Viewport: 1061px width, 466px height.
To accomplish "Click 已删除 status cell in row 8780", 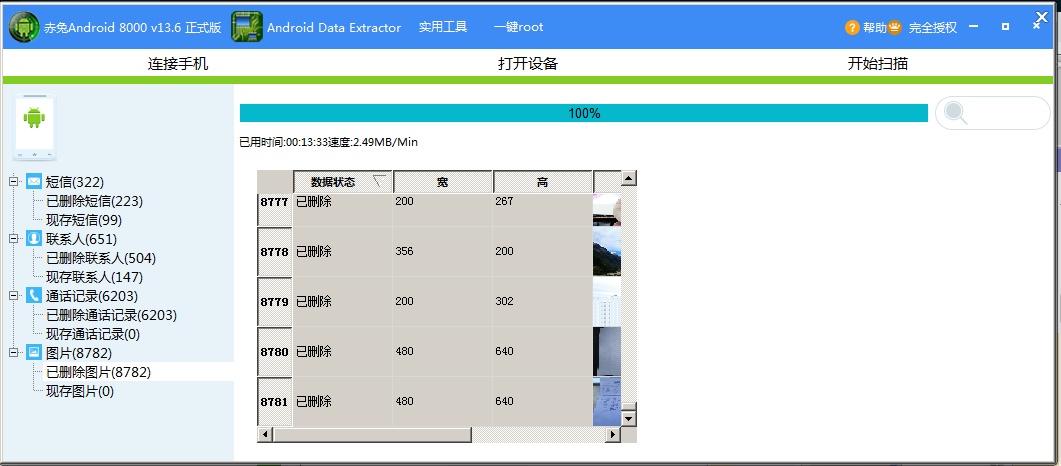I will click(342, 352).
